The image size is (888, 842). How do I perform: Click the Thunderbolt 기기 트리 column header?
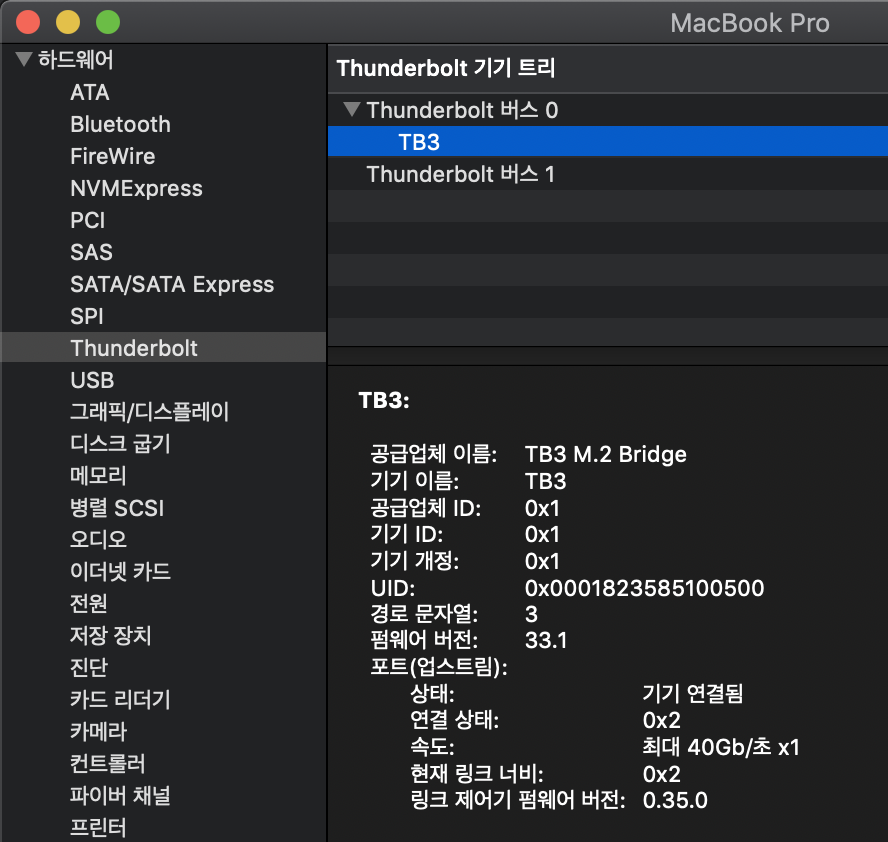[608, 69]
